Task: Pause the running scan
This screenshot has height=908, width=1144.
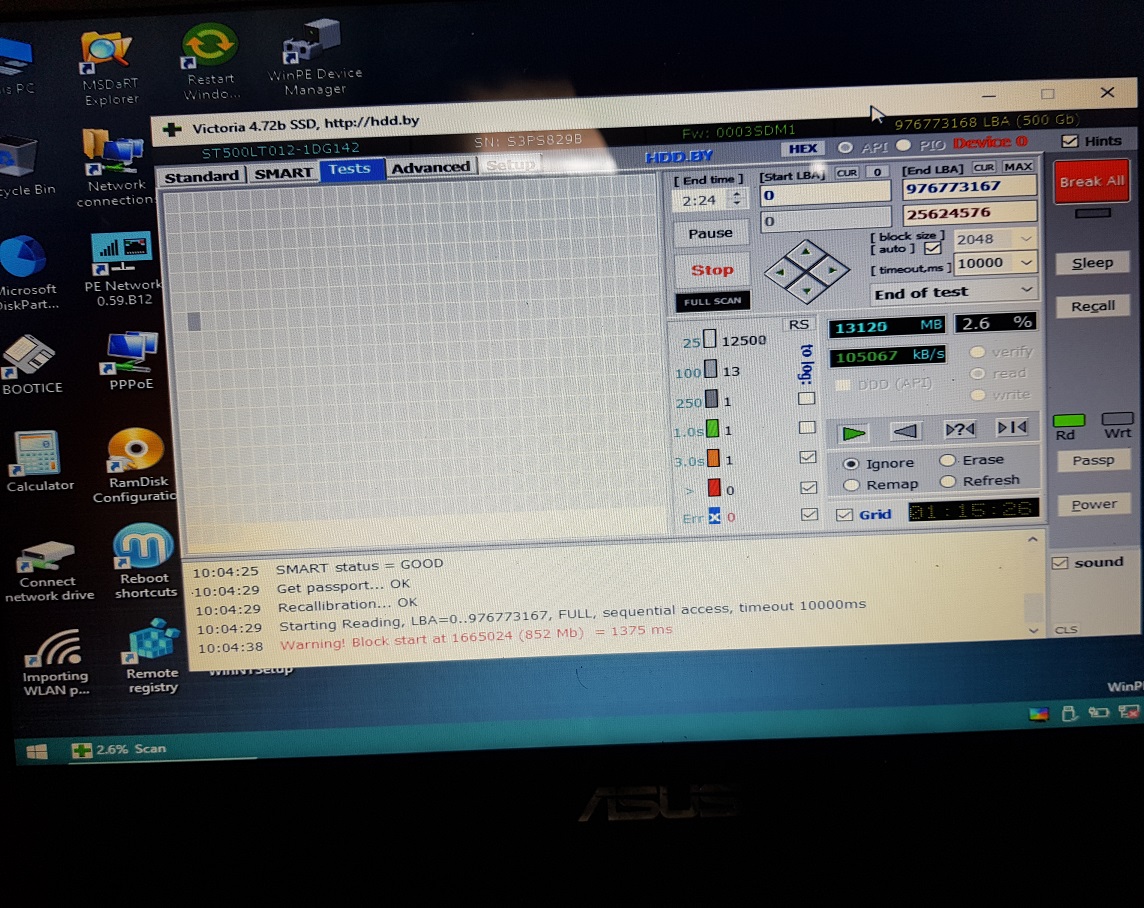Action: click(710, 233)
